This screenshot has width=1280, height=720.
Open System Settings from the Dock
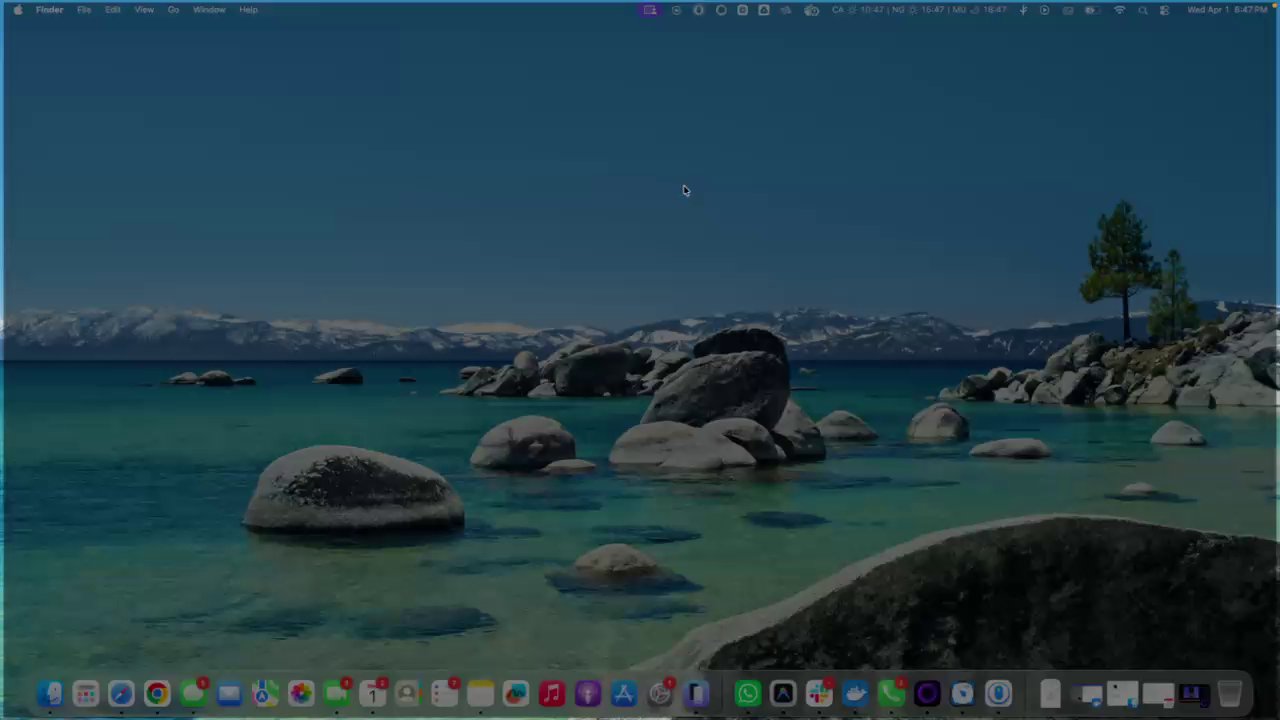(660, 694)
